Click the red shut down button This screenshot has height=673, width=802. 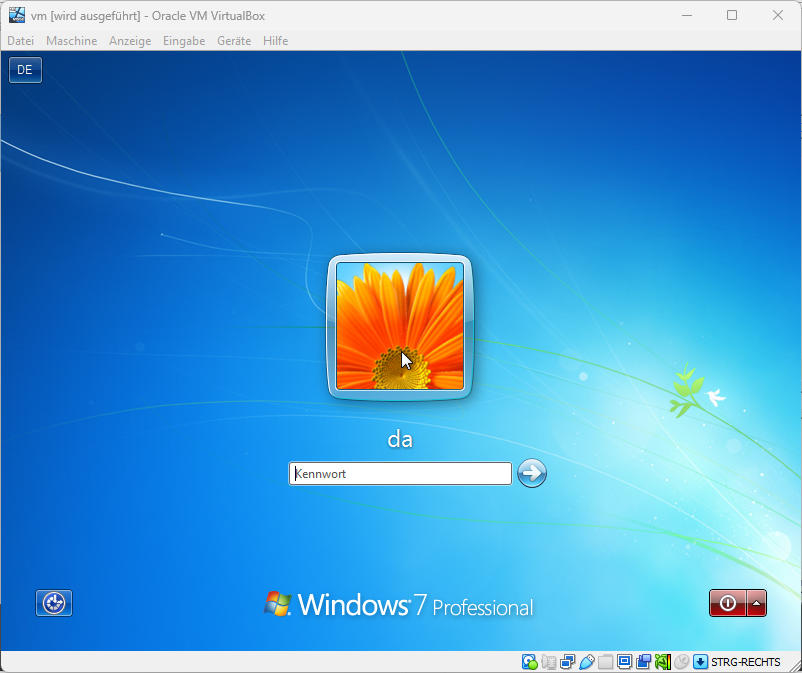tap(728, 603)
